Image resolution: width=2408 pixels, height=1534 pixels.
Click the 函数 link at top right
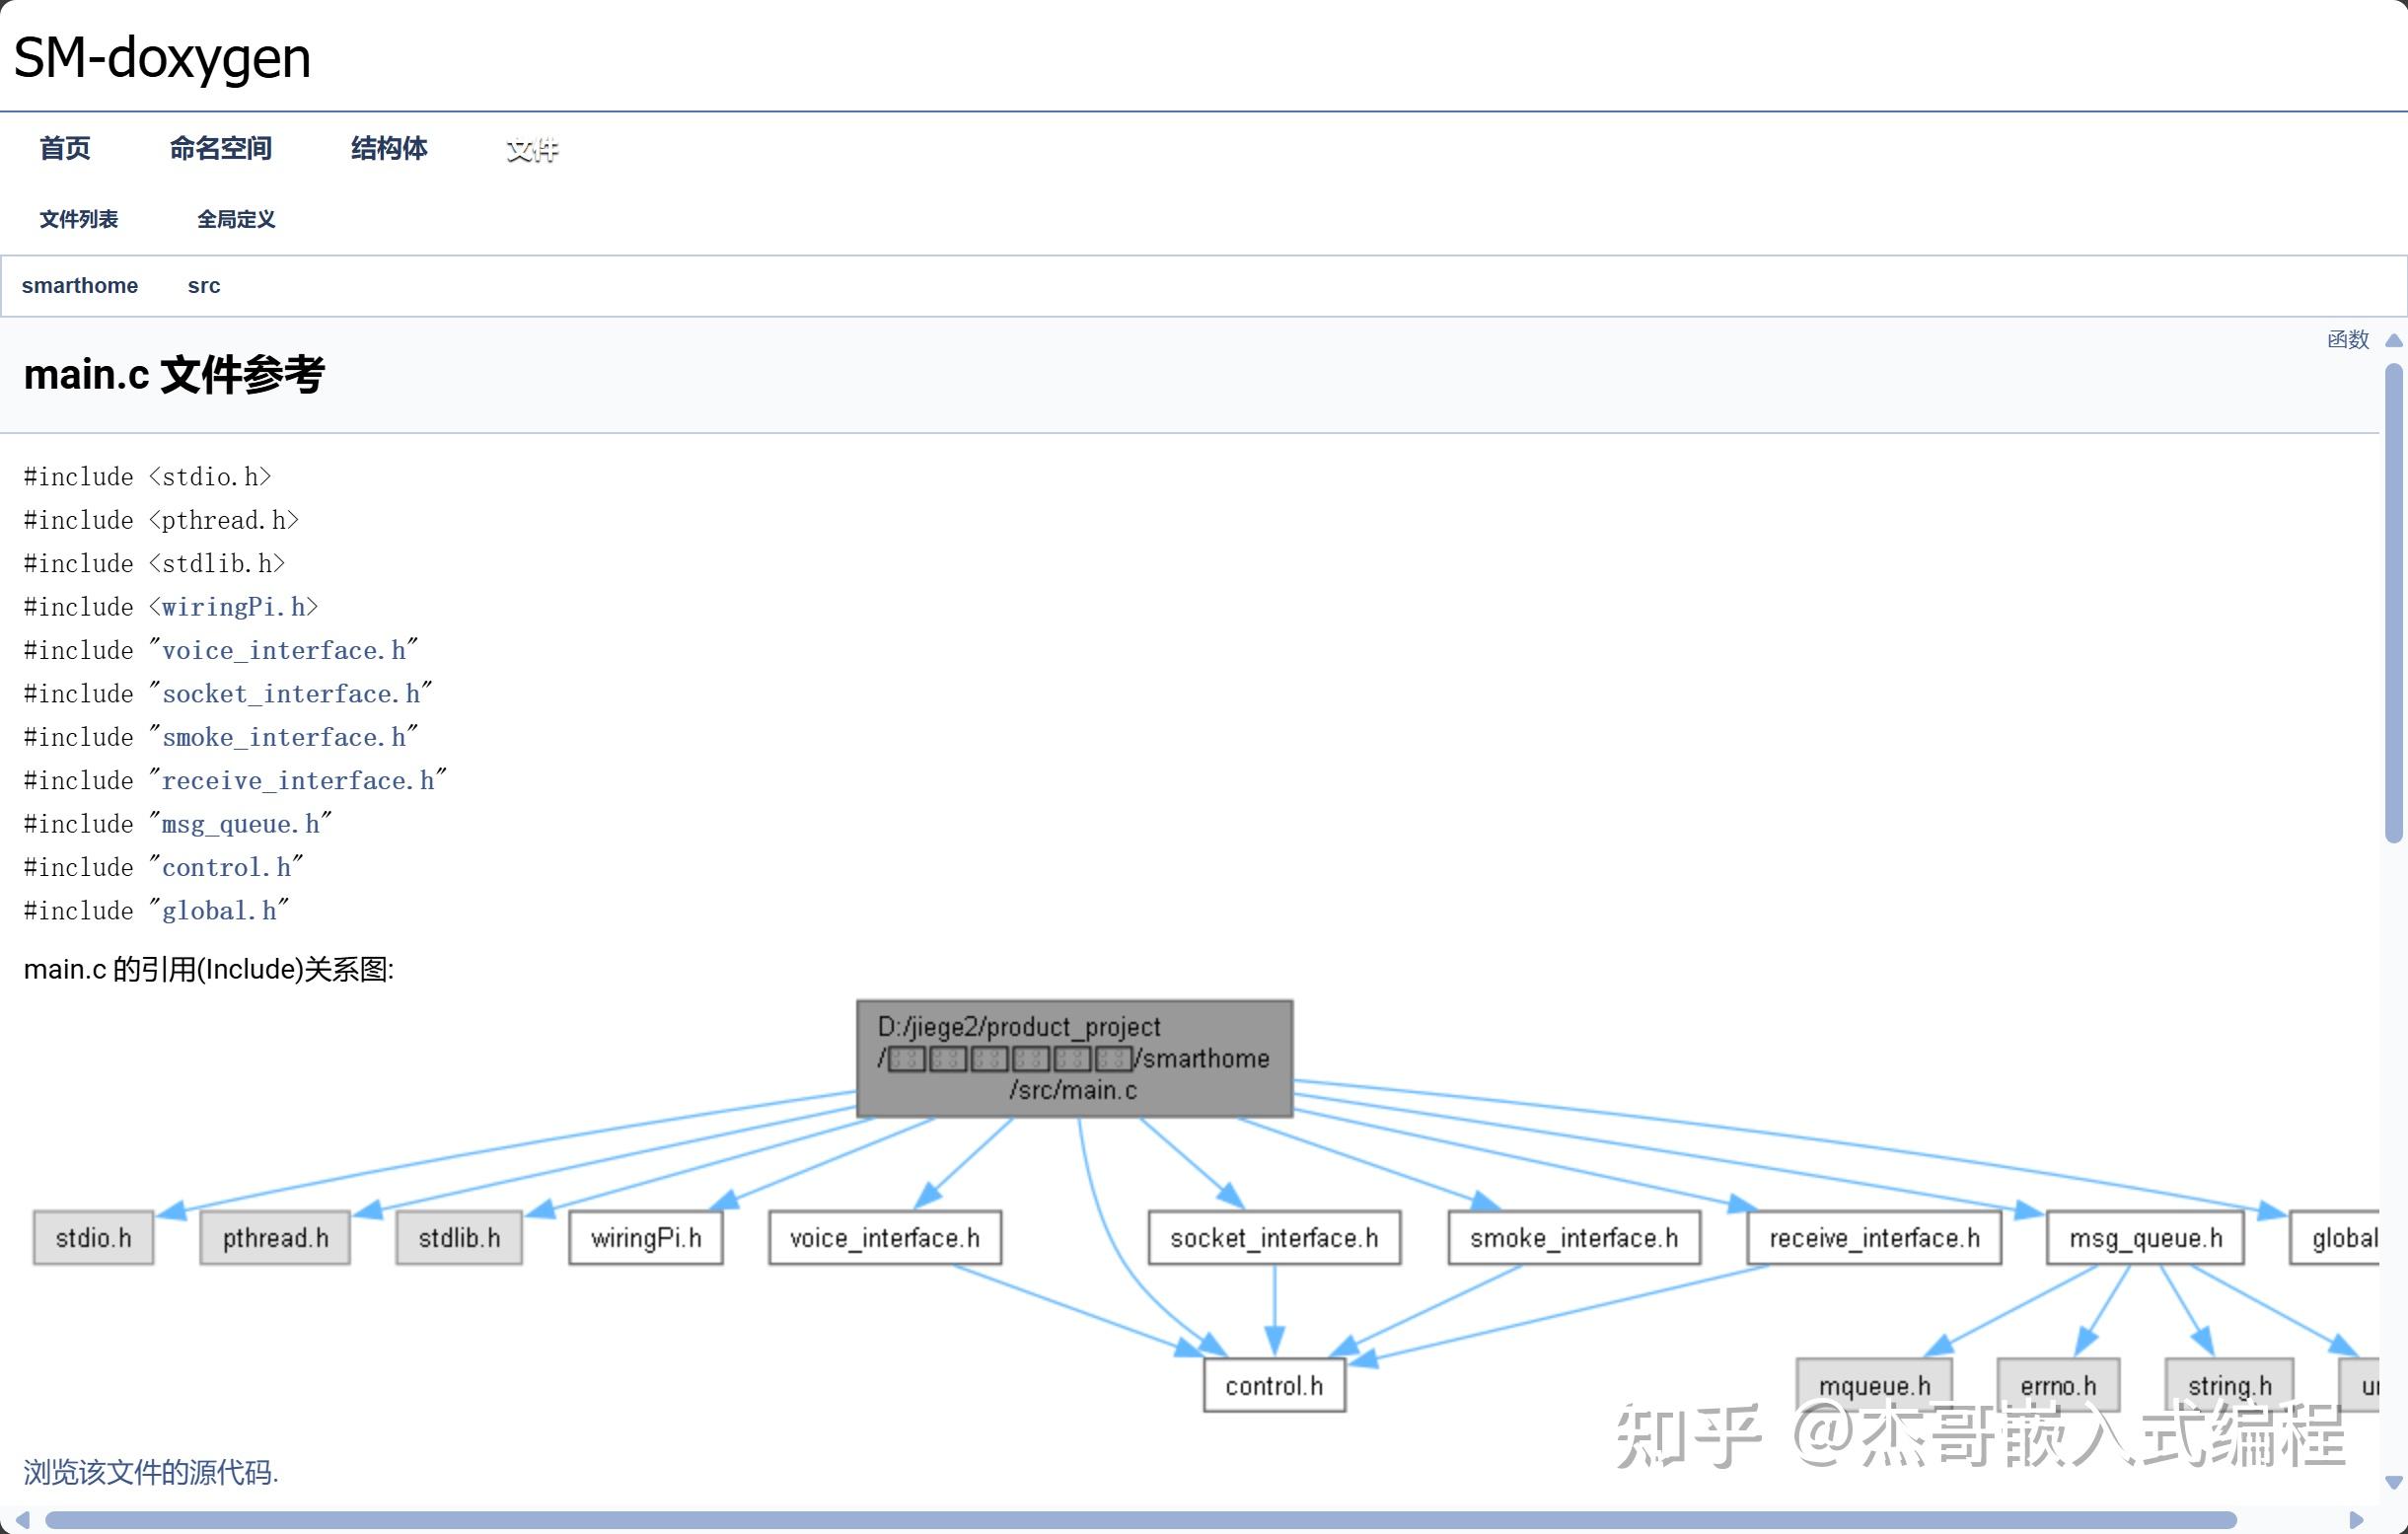tap(2348, 340)
